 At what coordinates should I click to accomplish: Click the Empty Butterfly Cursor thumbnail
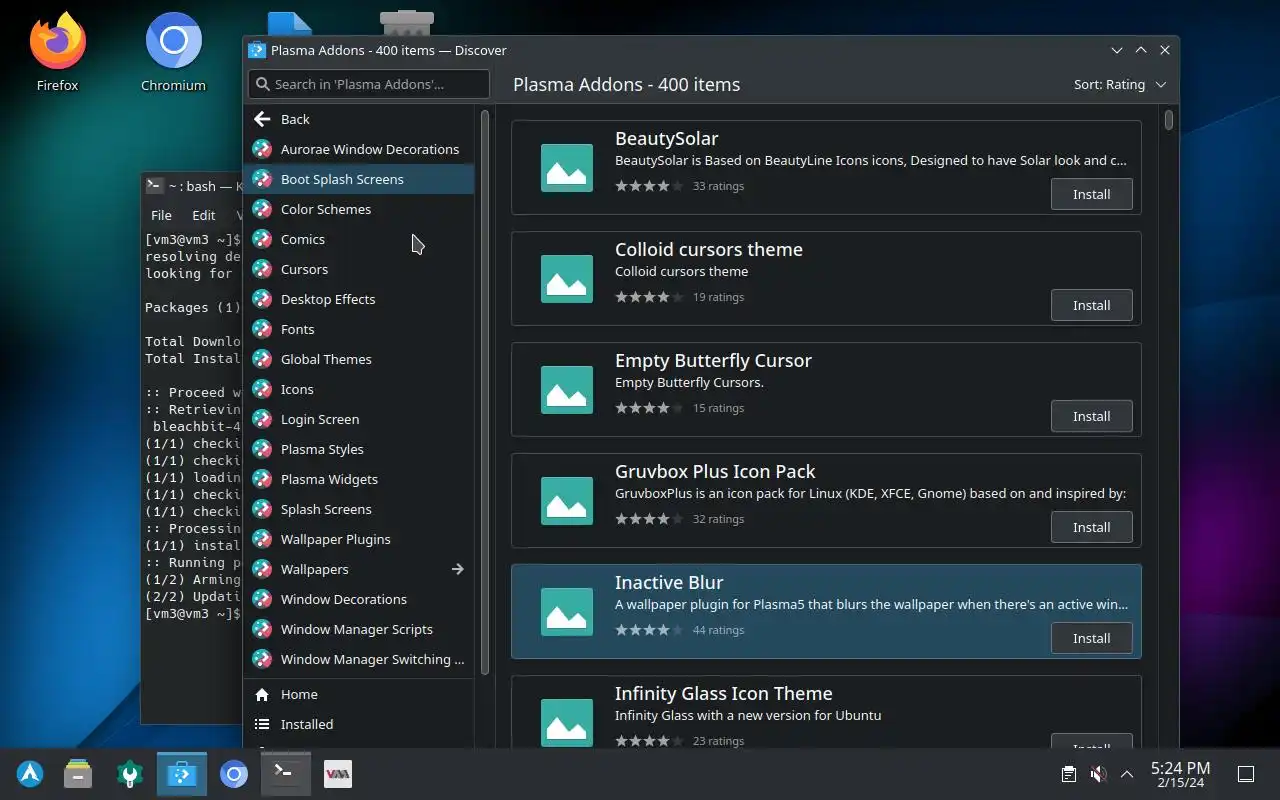pos(567,390)
